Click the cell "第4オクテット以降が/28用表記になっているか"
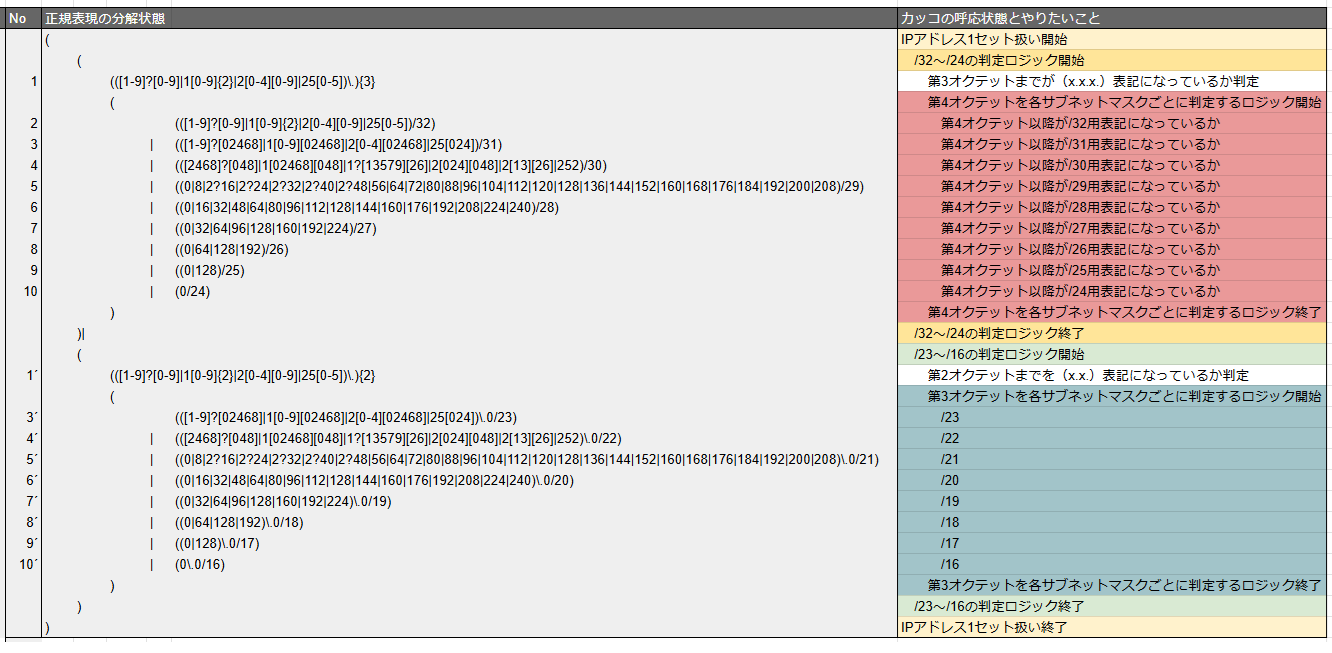 click(x=1113, y=208)
